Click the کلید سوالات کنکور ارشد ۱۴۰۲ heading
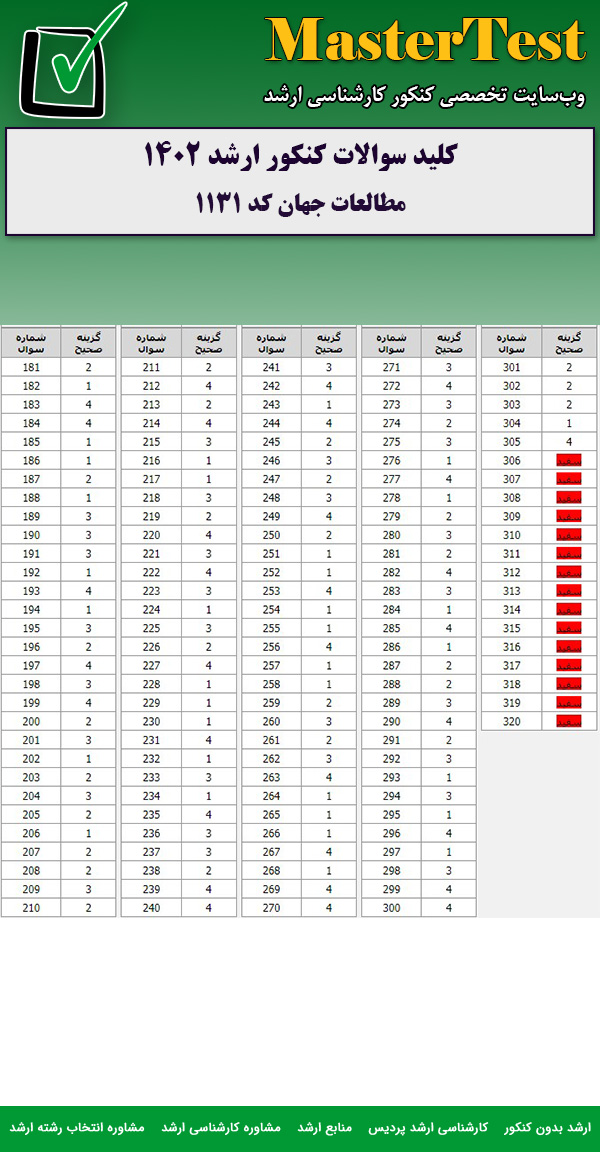This screenshot has height=1152, width=600. (x=300, y=156)
